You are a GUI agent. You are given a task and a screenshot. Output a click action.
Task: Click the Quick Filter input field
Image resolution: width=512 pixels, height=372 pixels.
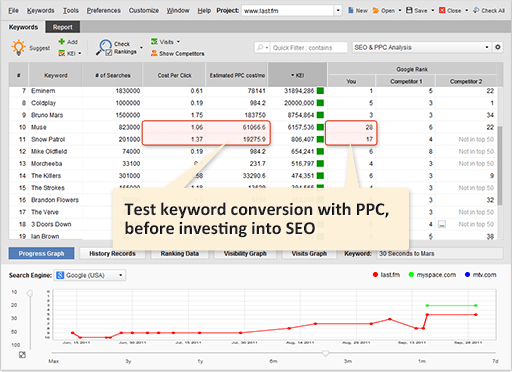pyautogui.click(x=309, y=48)
